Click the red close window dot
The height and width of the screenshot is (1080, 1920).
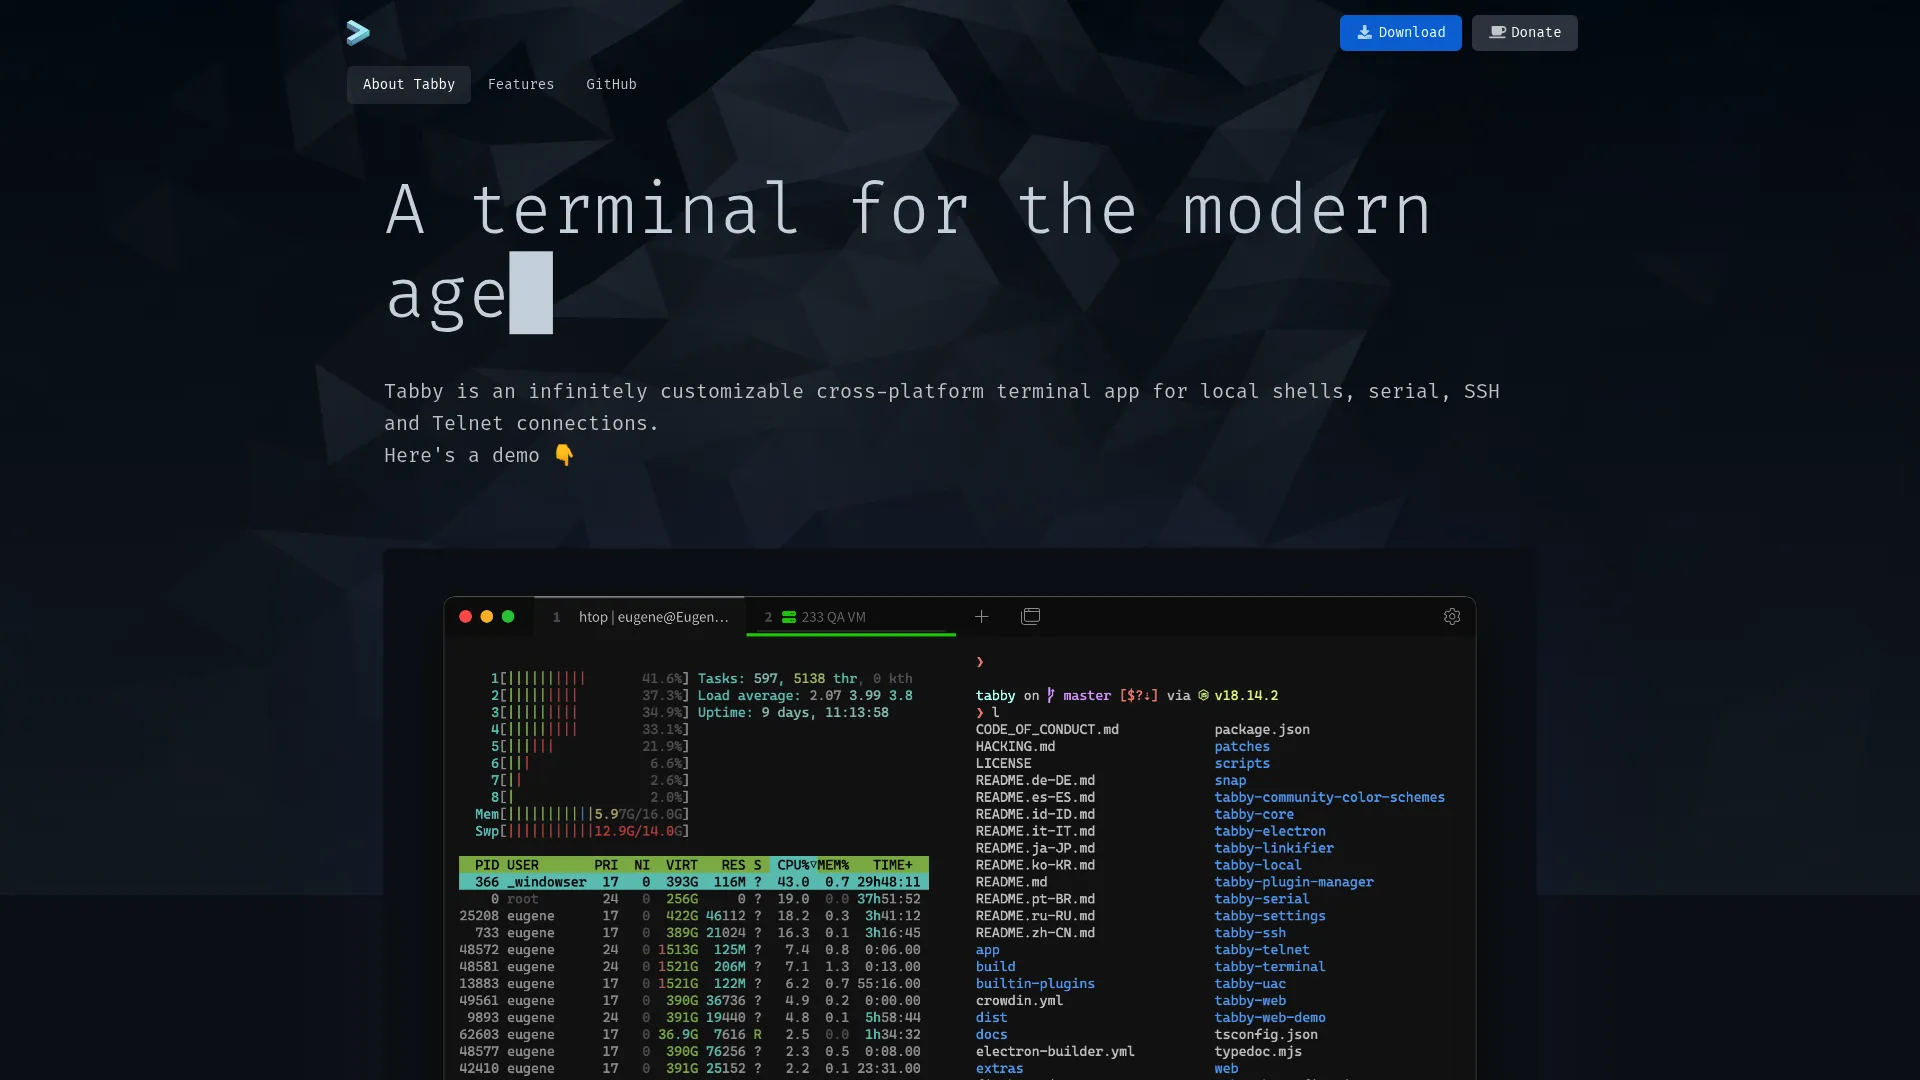click(x=465, y=617)
